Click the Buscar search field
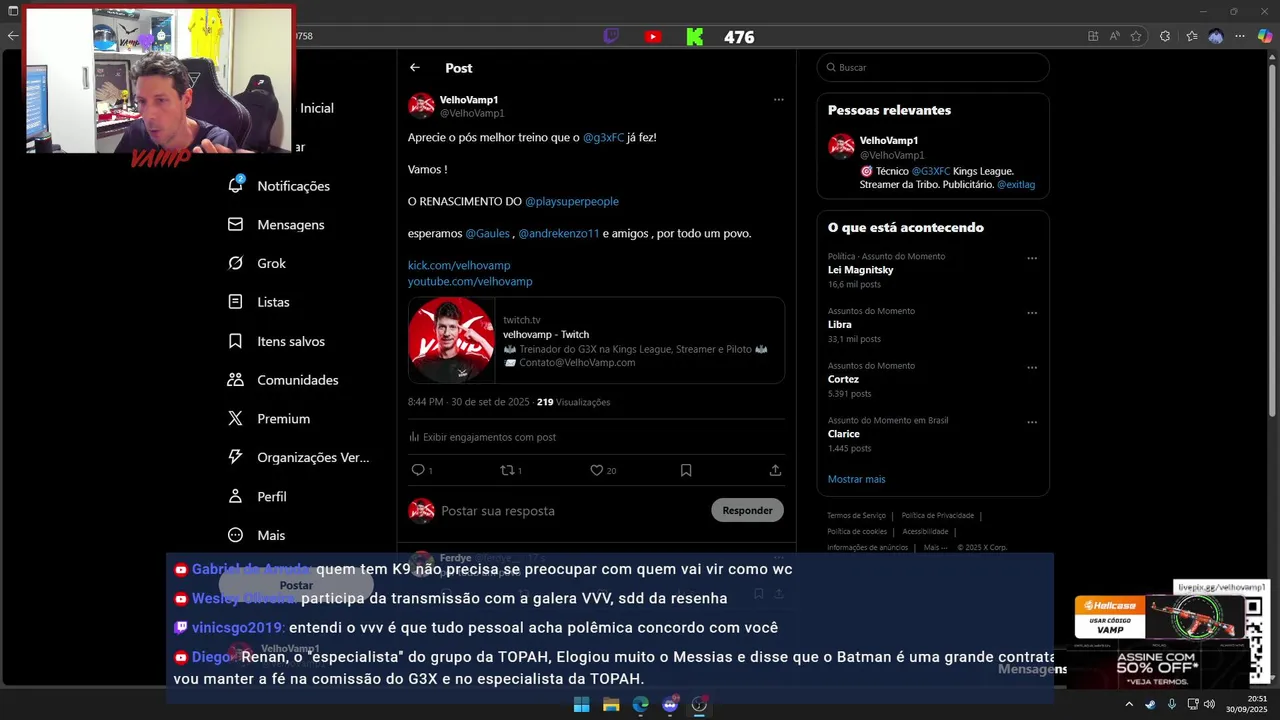 pyautogui.click(x=933, y=67)
